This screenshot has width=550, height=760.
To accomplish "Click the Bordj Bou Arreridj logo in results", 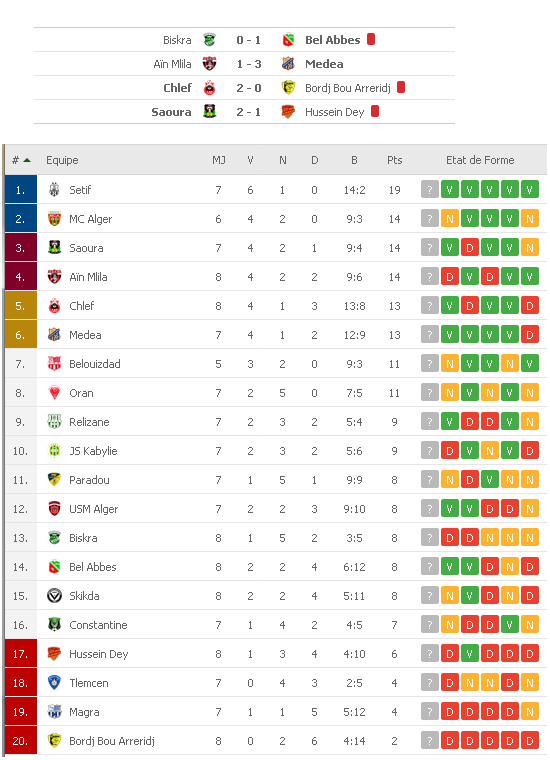I will point(288,88).
